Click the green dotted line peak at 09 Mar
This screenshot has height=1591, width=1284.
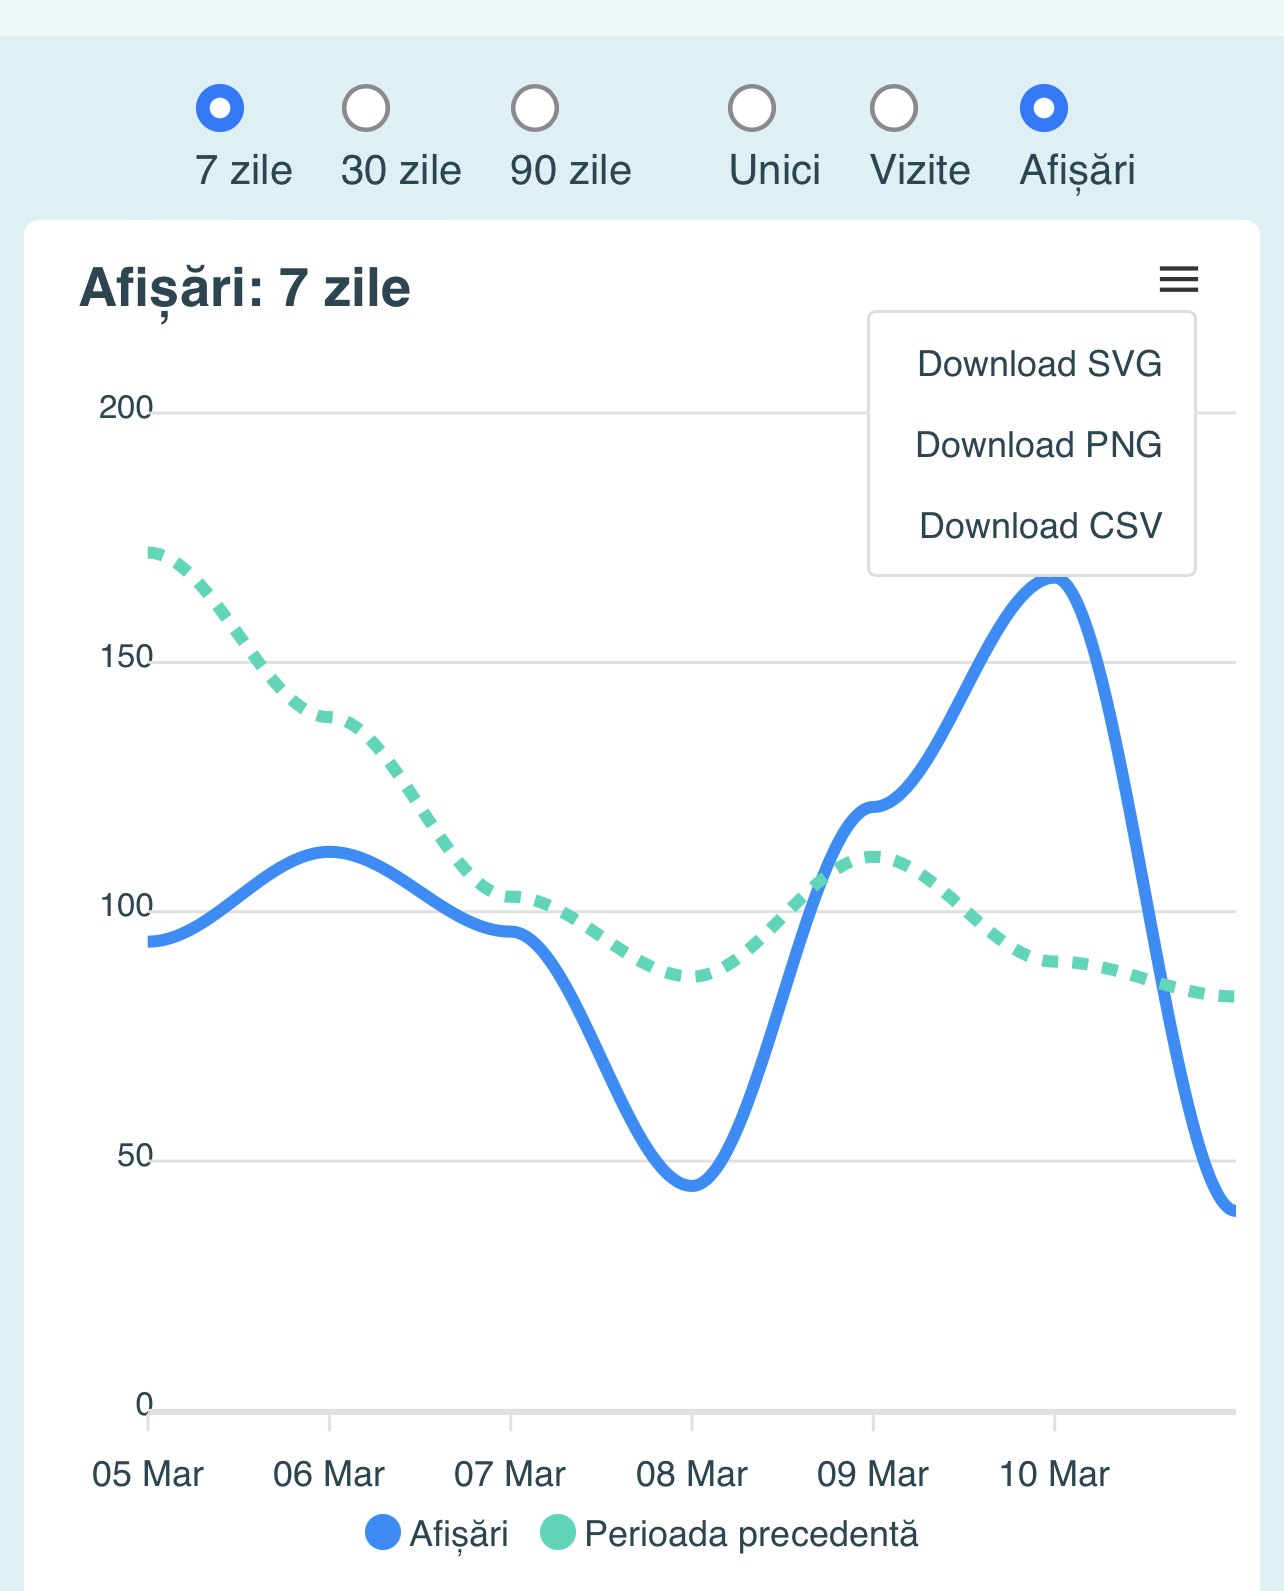873,857
